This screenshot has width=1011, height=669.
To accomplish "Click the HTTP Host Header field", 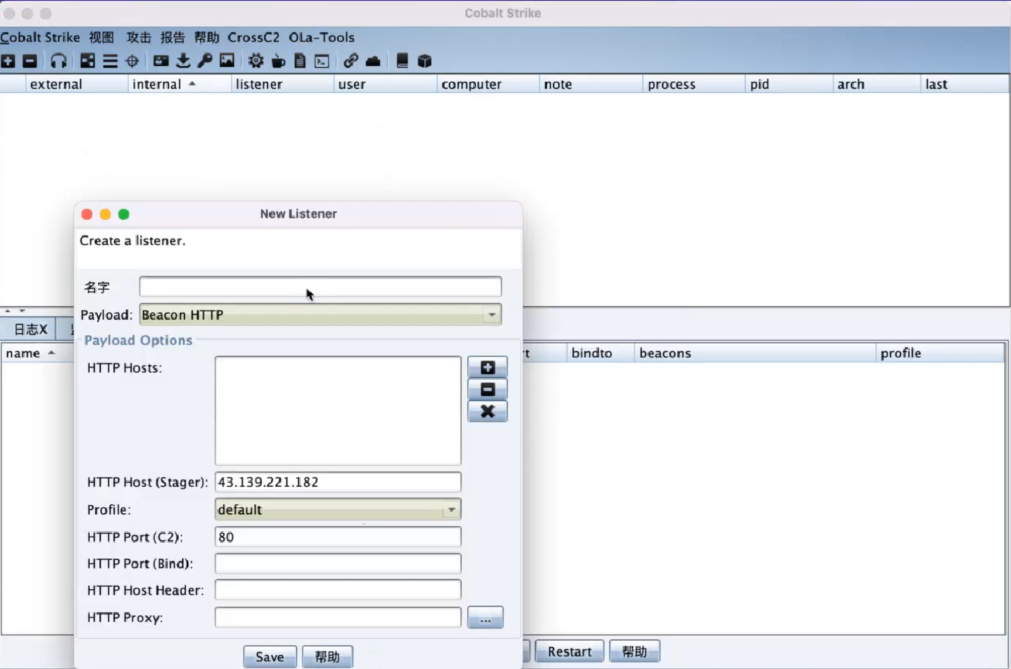I will click(x=338, y=590).
